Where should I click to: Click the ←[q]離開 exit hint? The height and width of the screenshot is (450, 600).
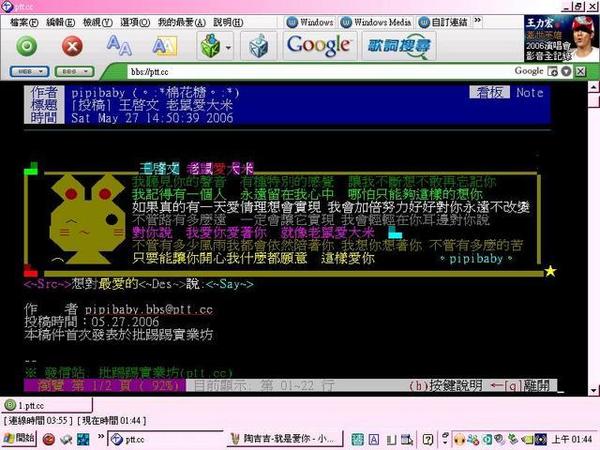pos(520,386)
